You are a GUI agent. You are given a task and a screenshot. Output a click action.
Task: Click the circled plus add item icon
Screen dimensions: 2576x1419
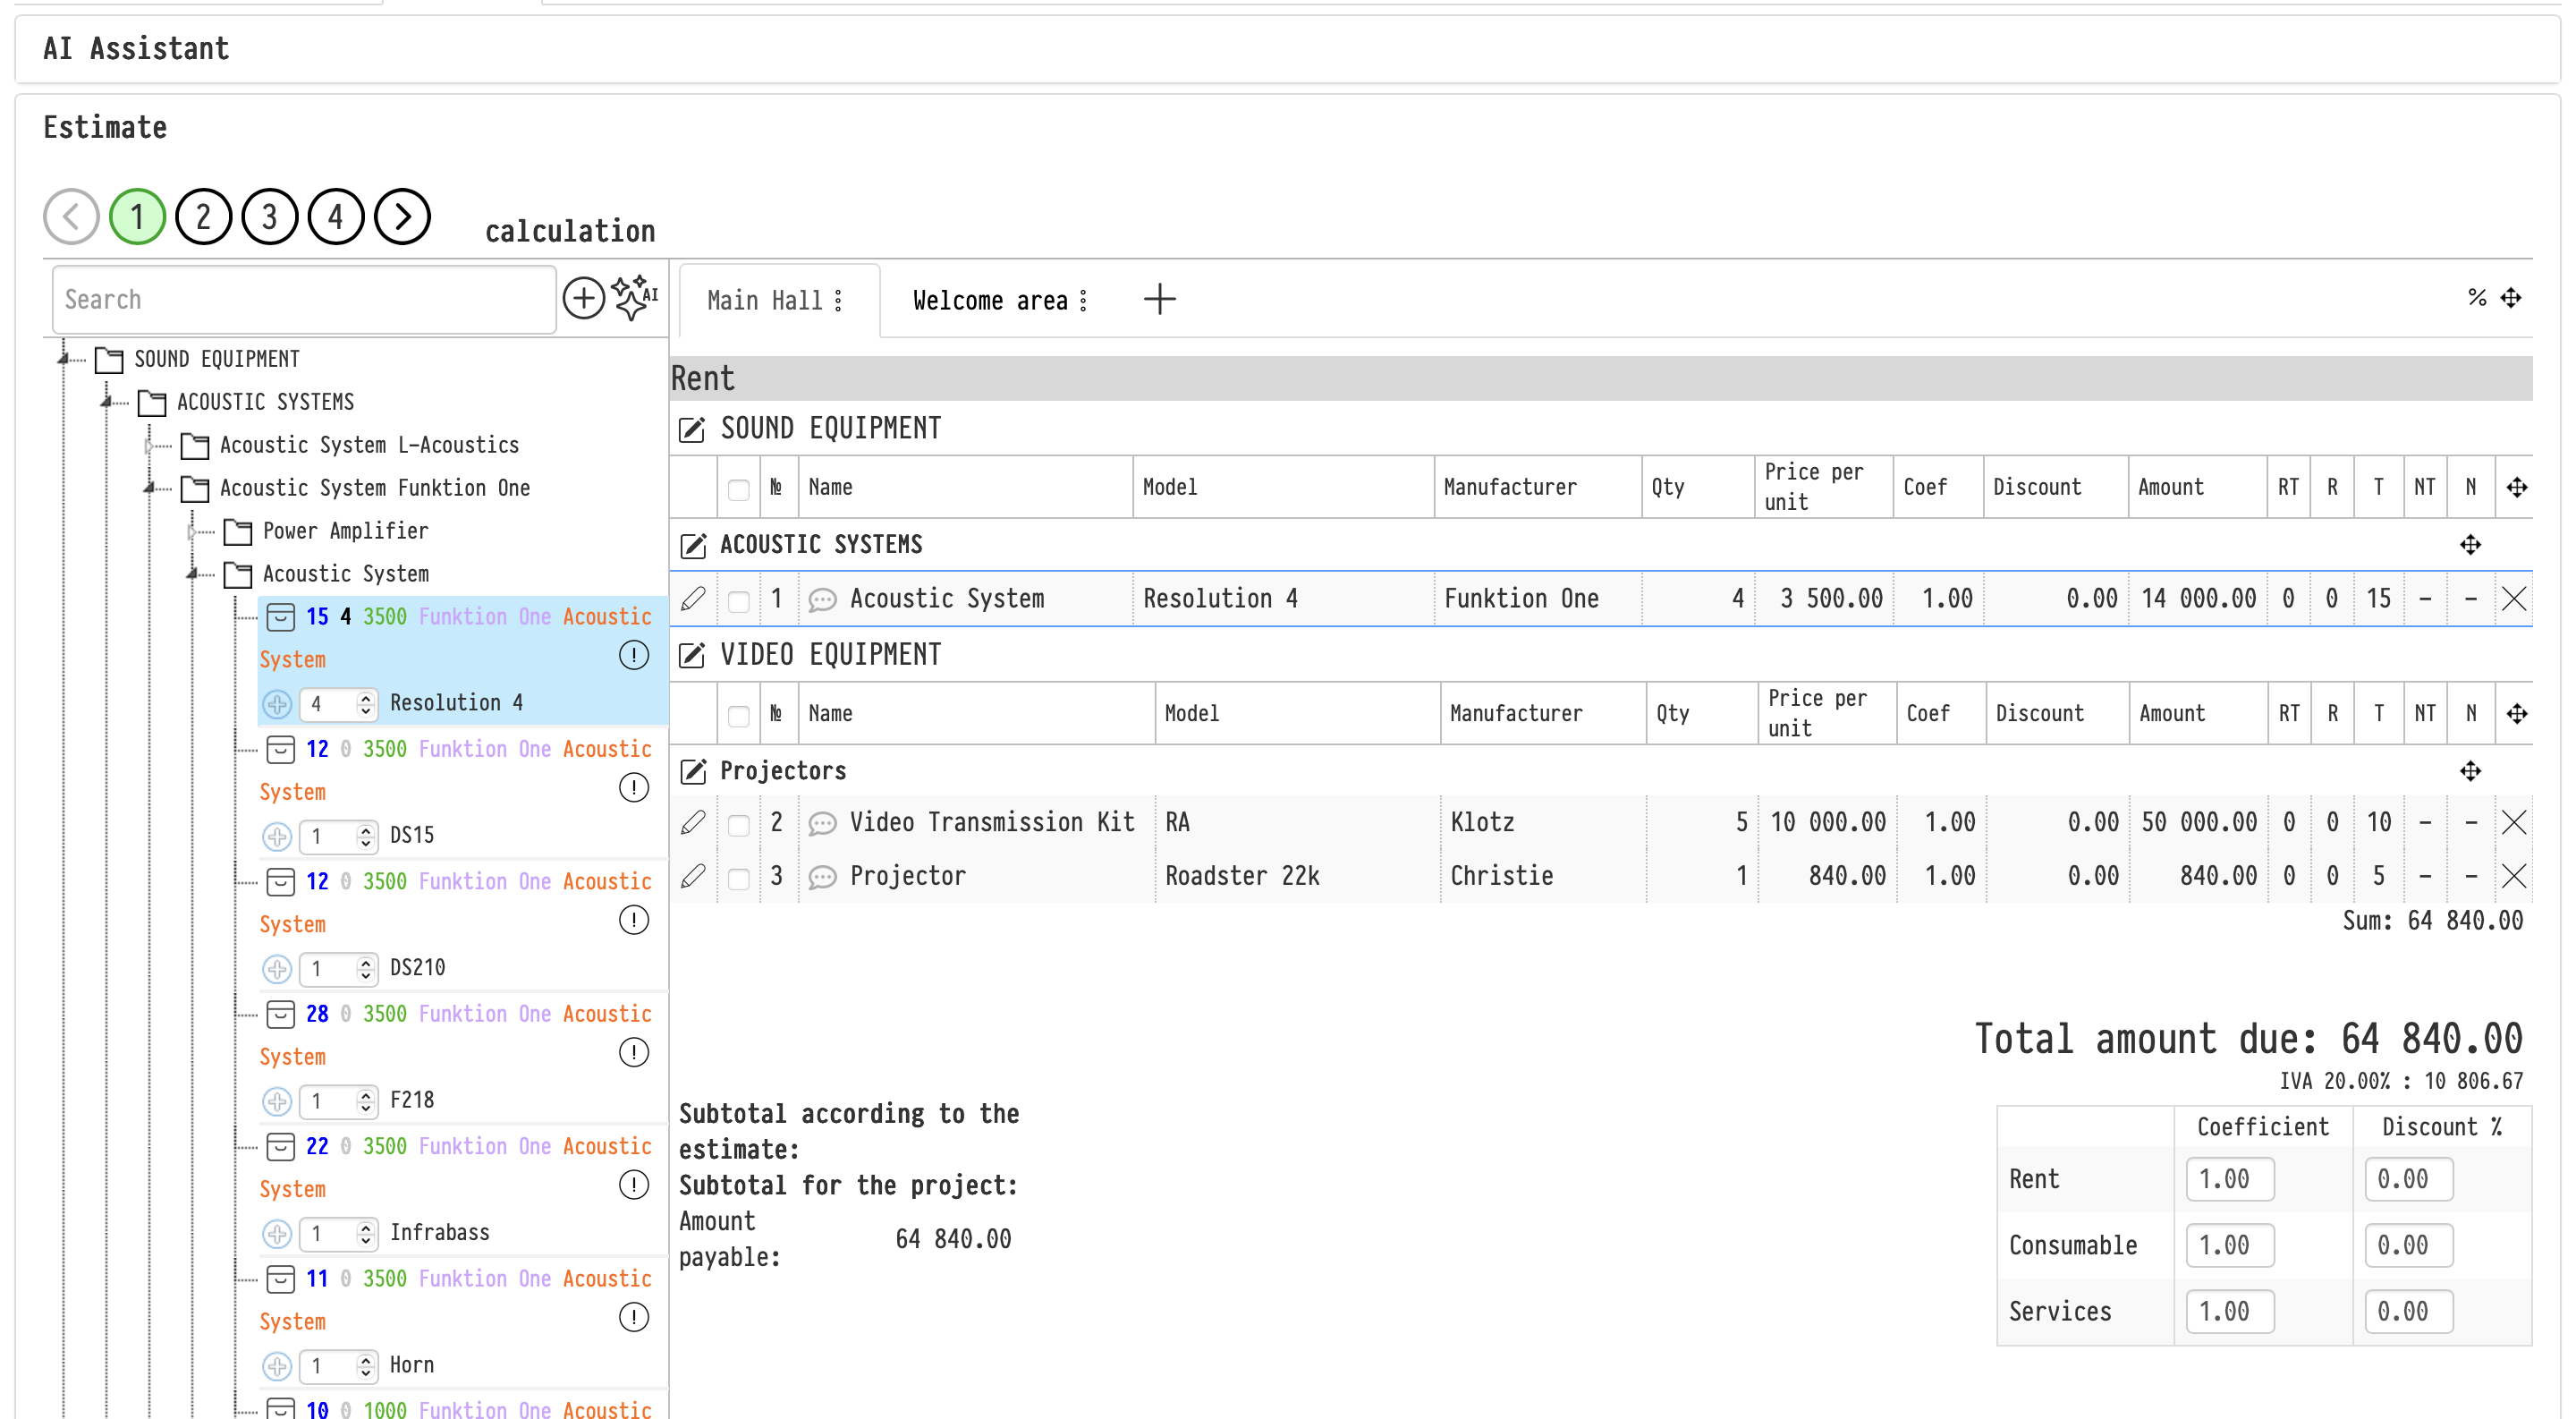click(x=584, y=298)
